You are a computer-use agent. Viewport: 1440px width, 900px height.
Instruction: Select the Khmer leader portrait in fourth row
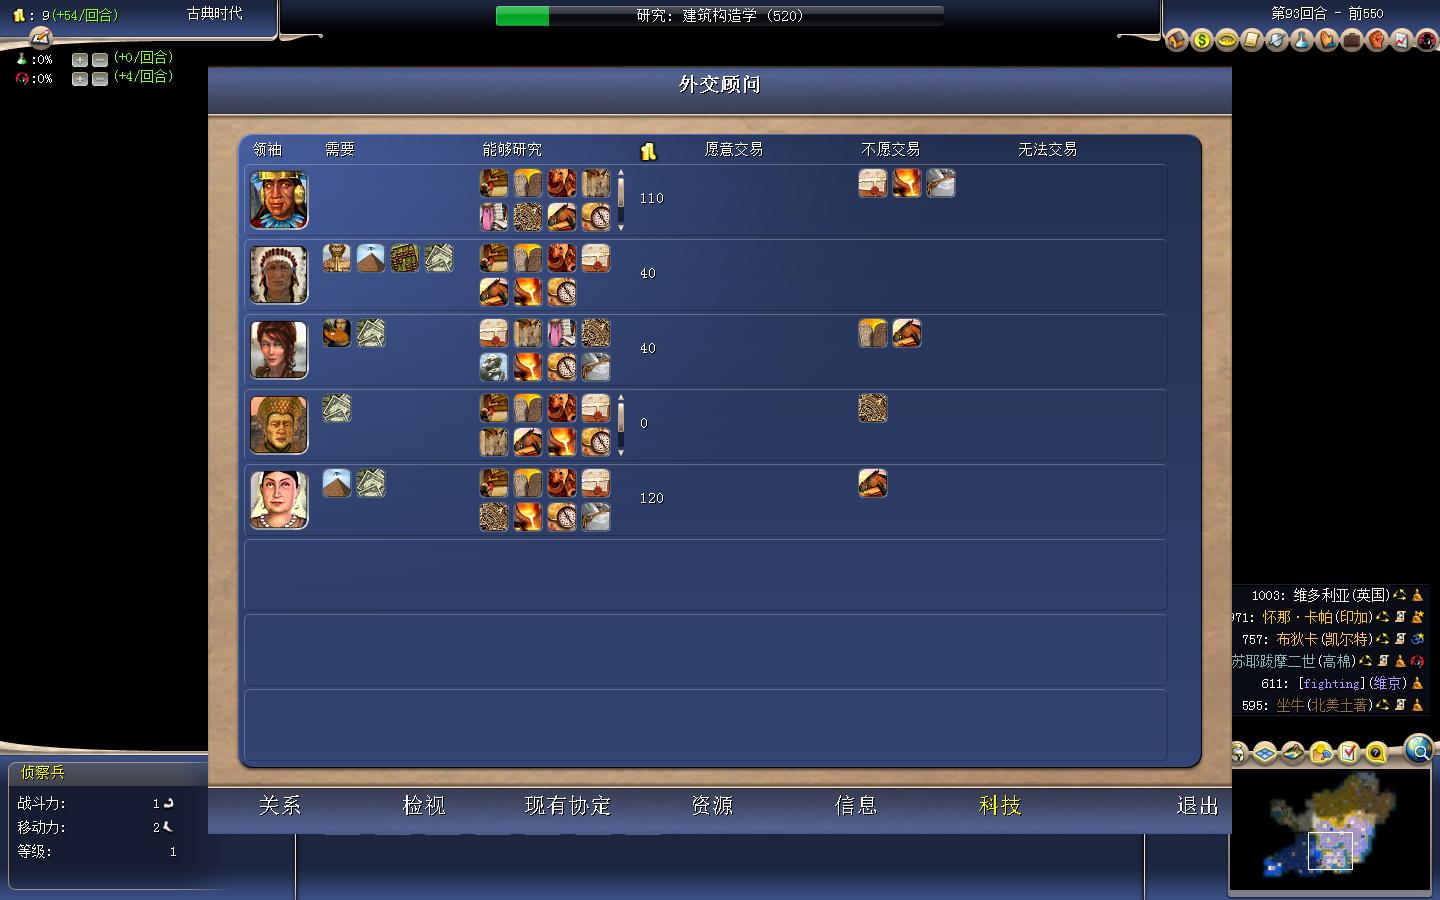[x=279, y=425]
